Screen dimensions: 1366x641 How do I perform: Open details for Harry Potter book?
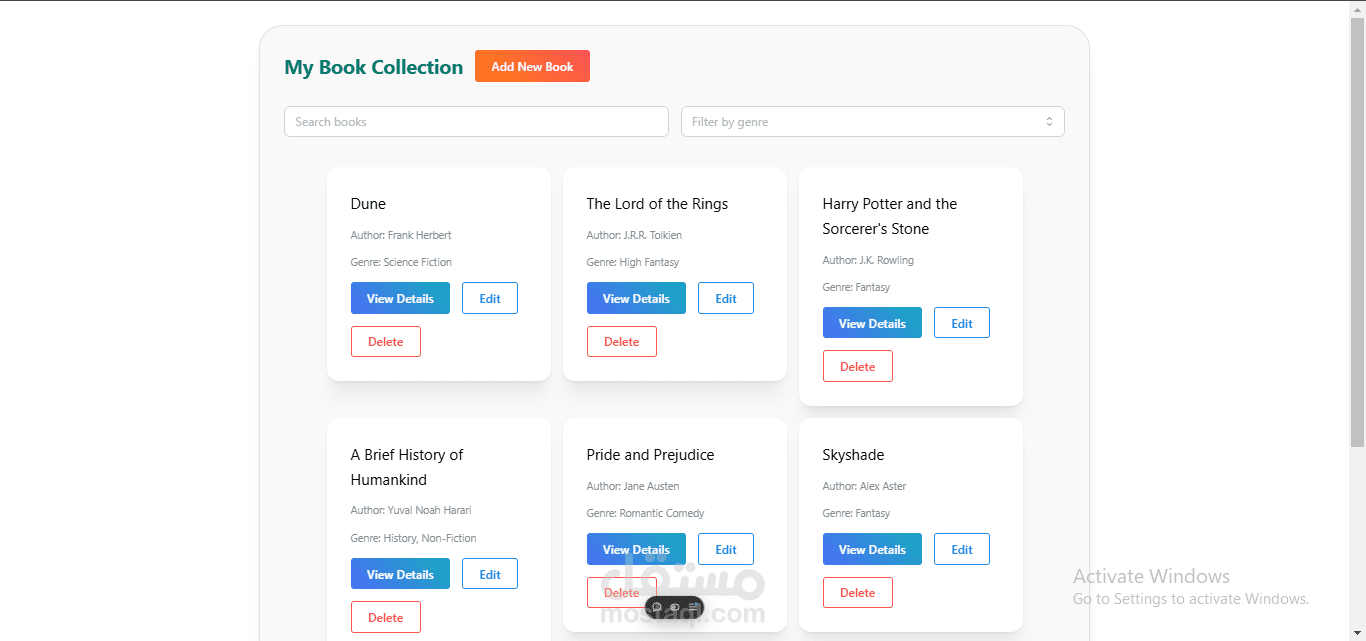(872, 323)
